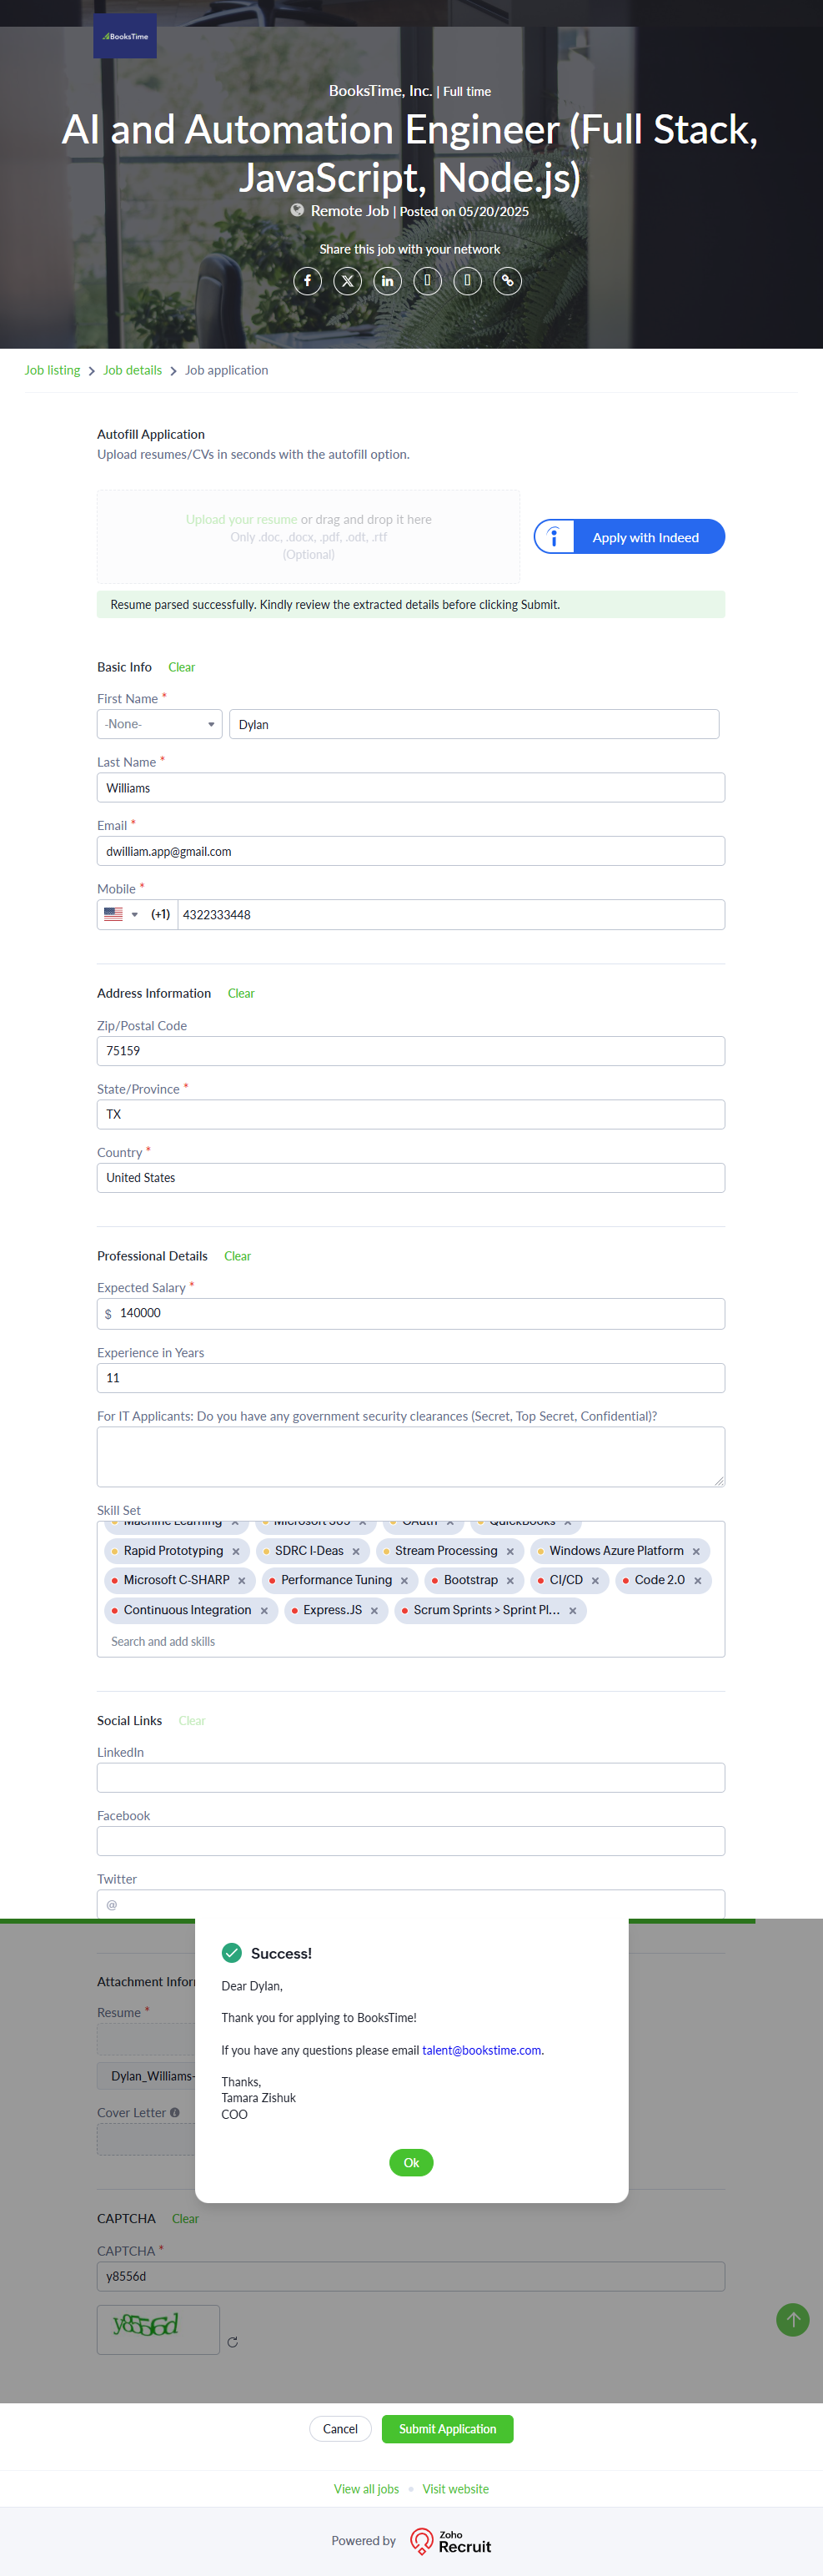Go to Job listing breadcrumb
Viewport: 823px width, 2576px height.
52,370
